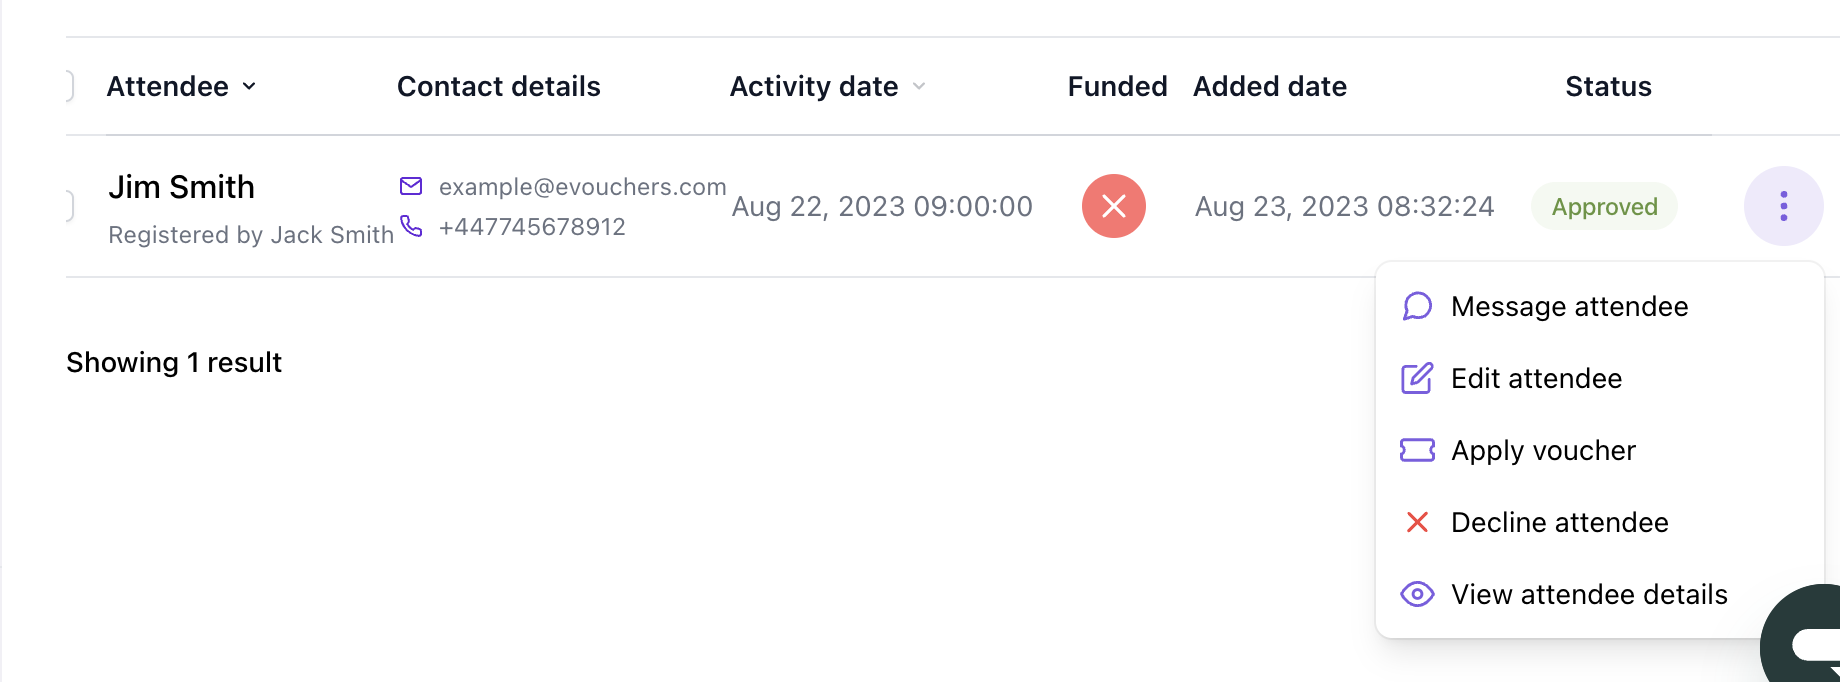Click the email envelope icon
The image size is (1840, 682).
(411, 186)
